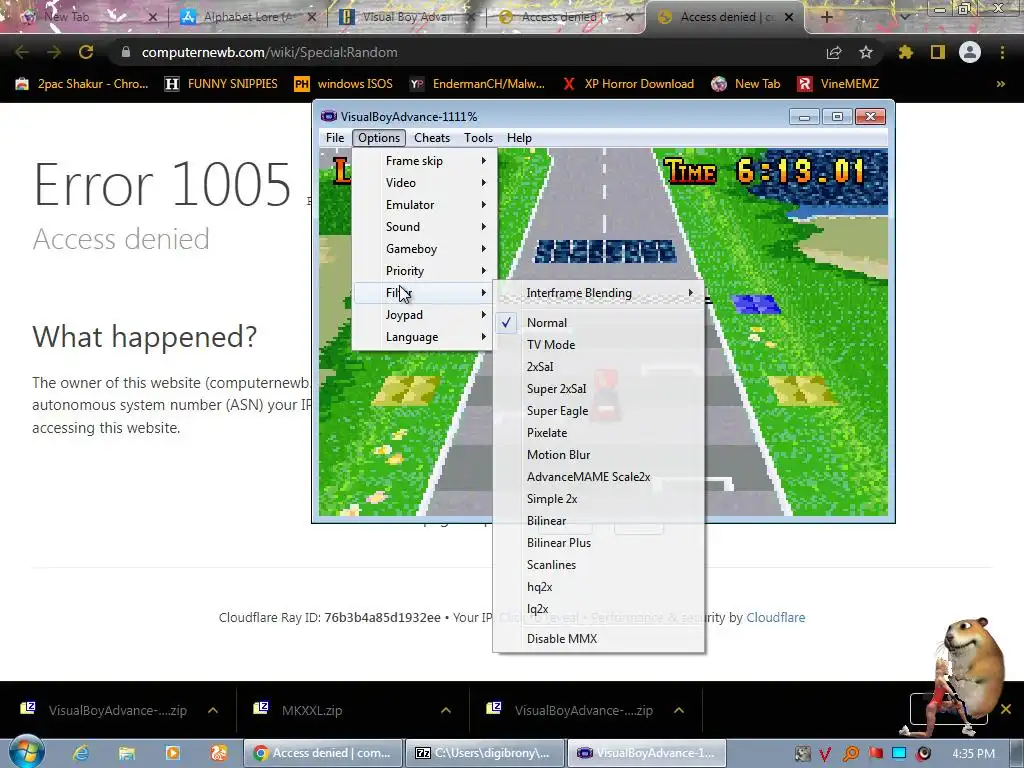
Task: Select the Bilinear filter
Action: 598,521
